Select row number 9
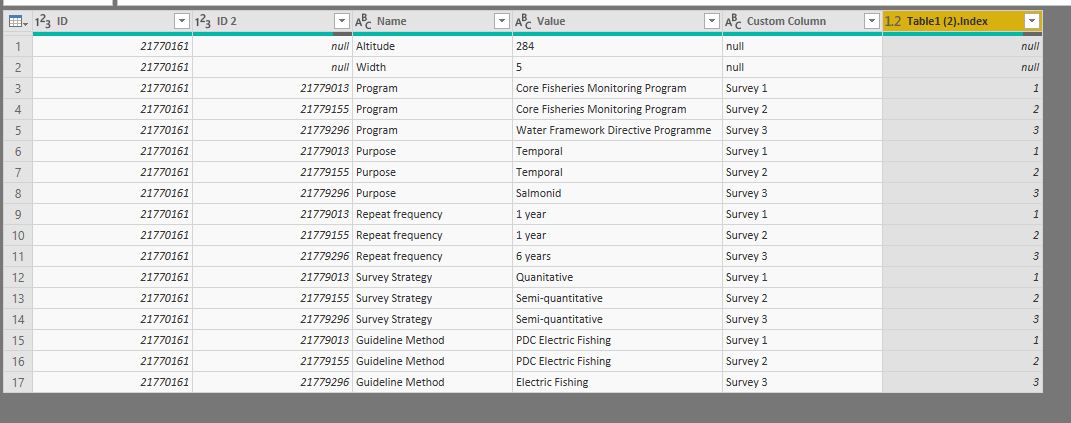 [x=18, y=215]
